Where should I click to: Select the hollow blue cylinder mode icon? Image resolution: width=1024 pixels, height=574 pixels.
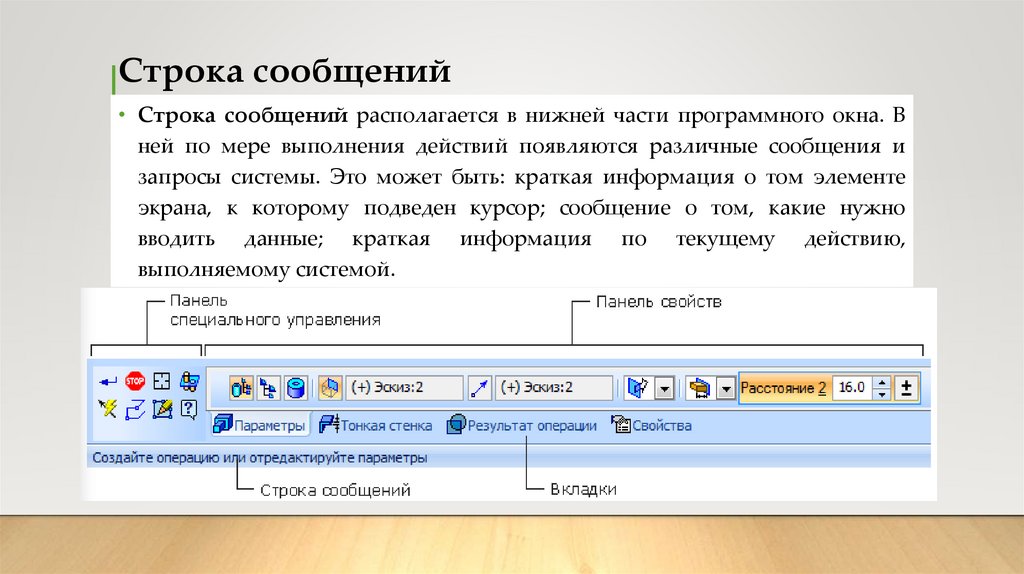click(296, 388)
